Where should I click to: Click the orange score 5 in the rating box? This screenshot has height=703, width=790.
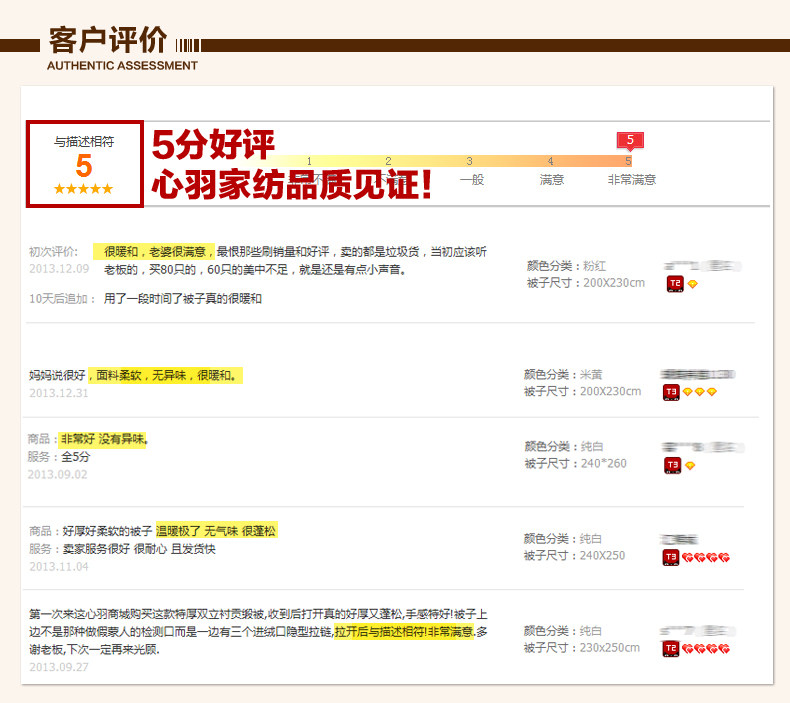pos(84,165)
